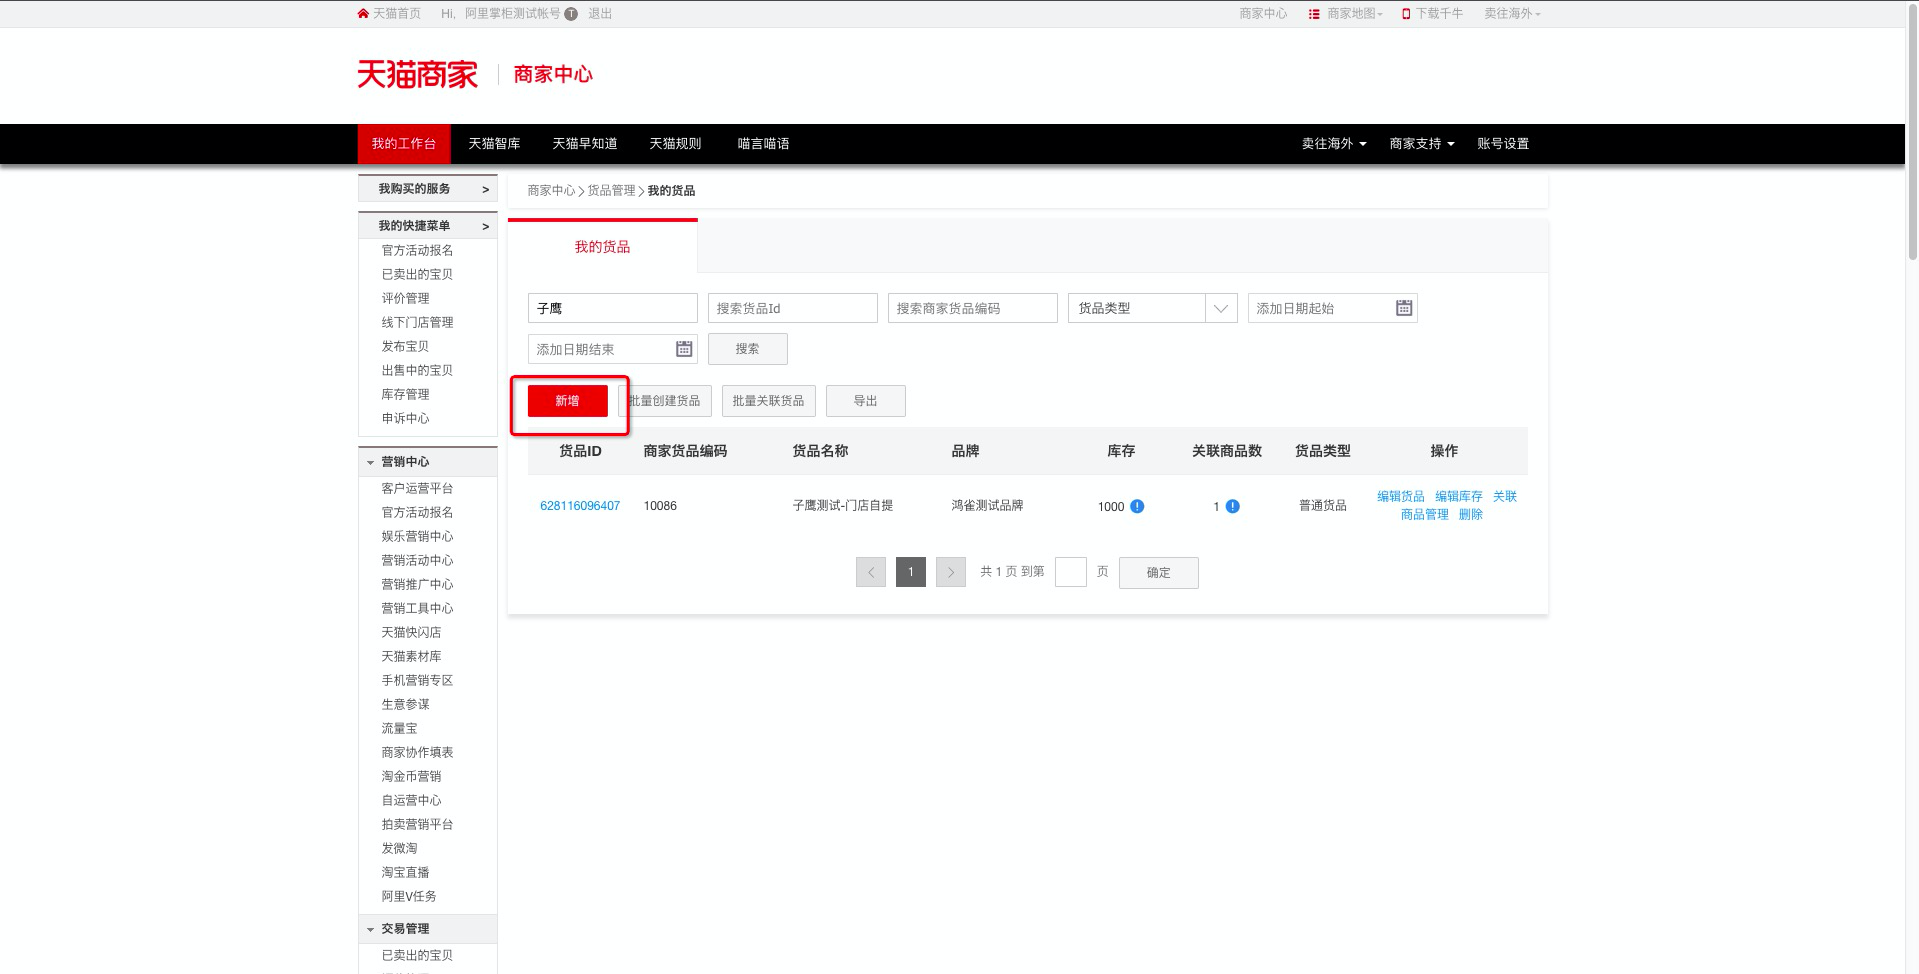Focus the 搜索货品Id input field
Viewport: 1919px width, 974px height.
coord(793,308)
